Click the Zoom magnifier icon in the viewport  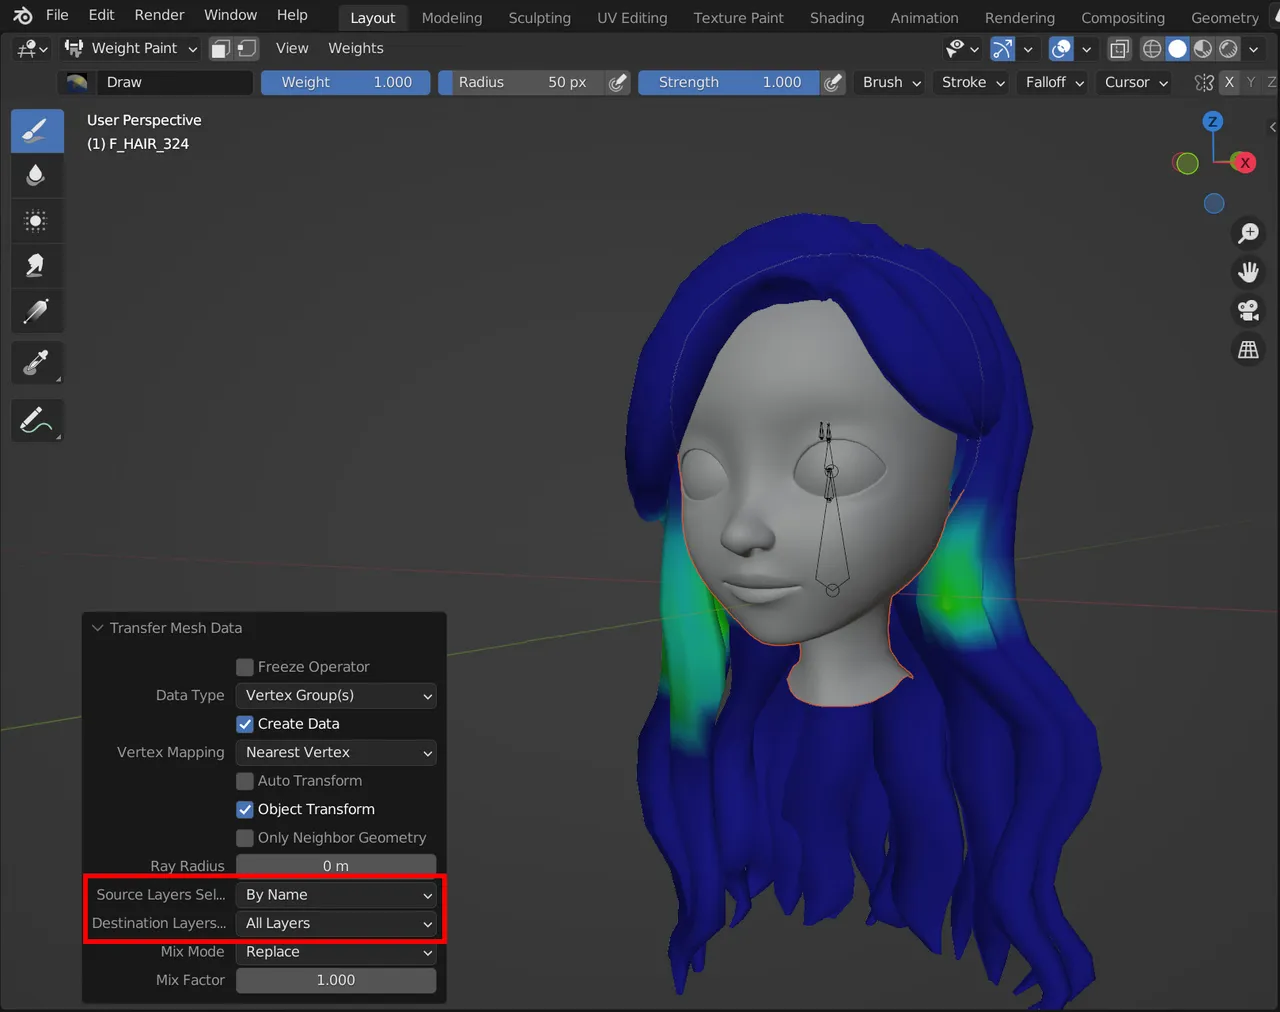(x=1248, y=233)
